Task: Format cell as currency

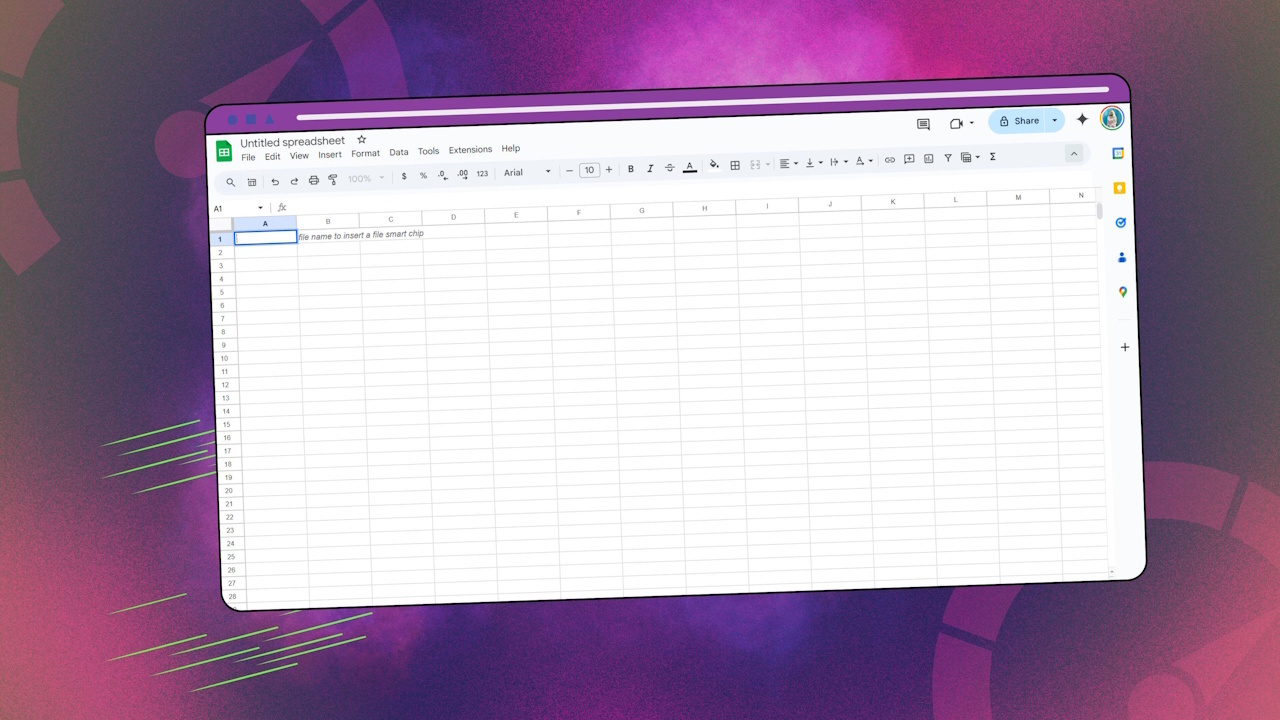Action: 404,176
